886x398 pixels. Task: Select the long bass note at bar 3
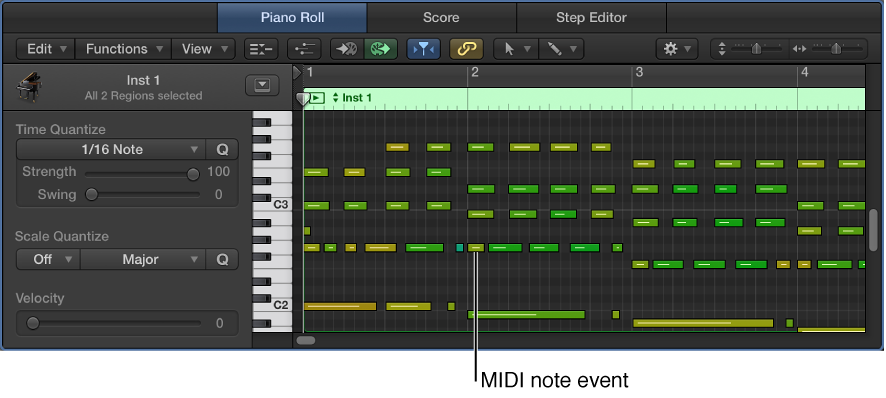pos(703,323)
